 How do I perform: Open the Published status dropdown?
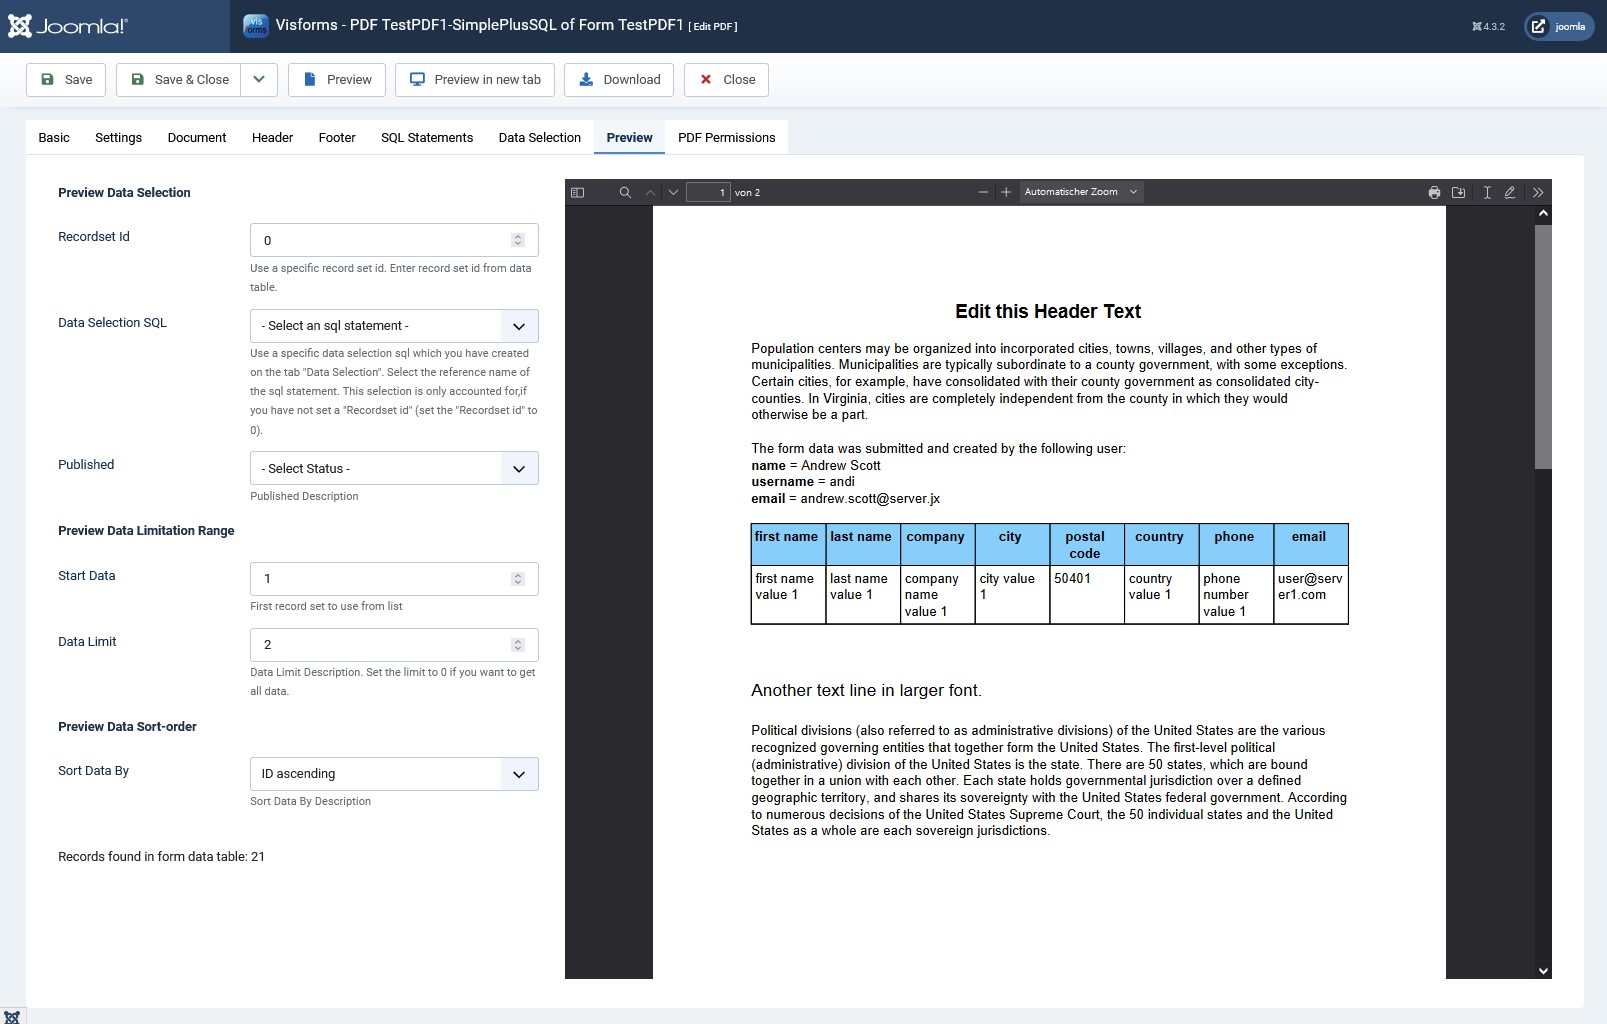pyautogui.click(x=393, y=468)
